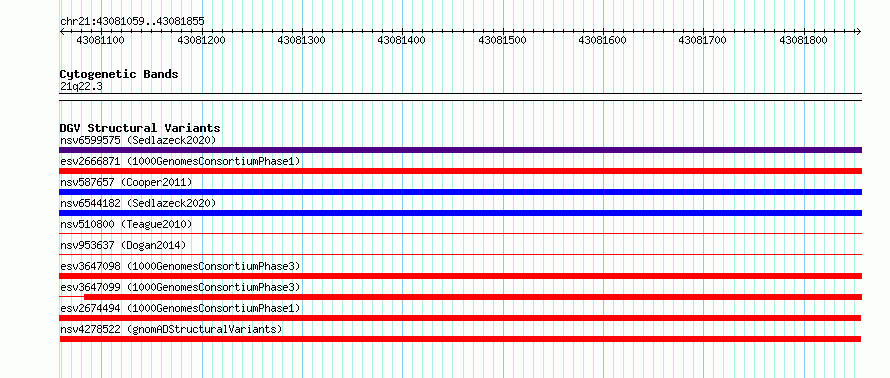This screenshot has width=890, height=378.
Task: Click nsv4278522 (gnomADStructuralVariants) label
Action: 171,329
